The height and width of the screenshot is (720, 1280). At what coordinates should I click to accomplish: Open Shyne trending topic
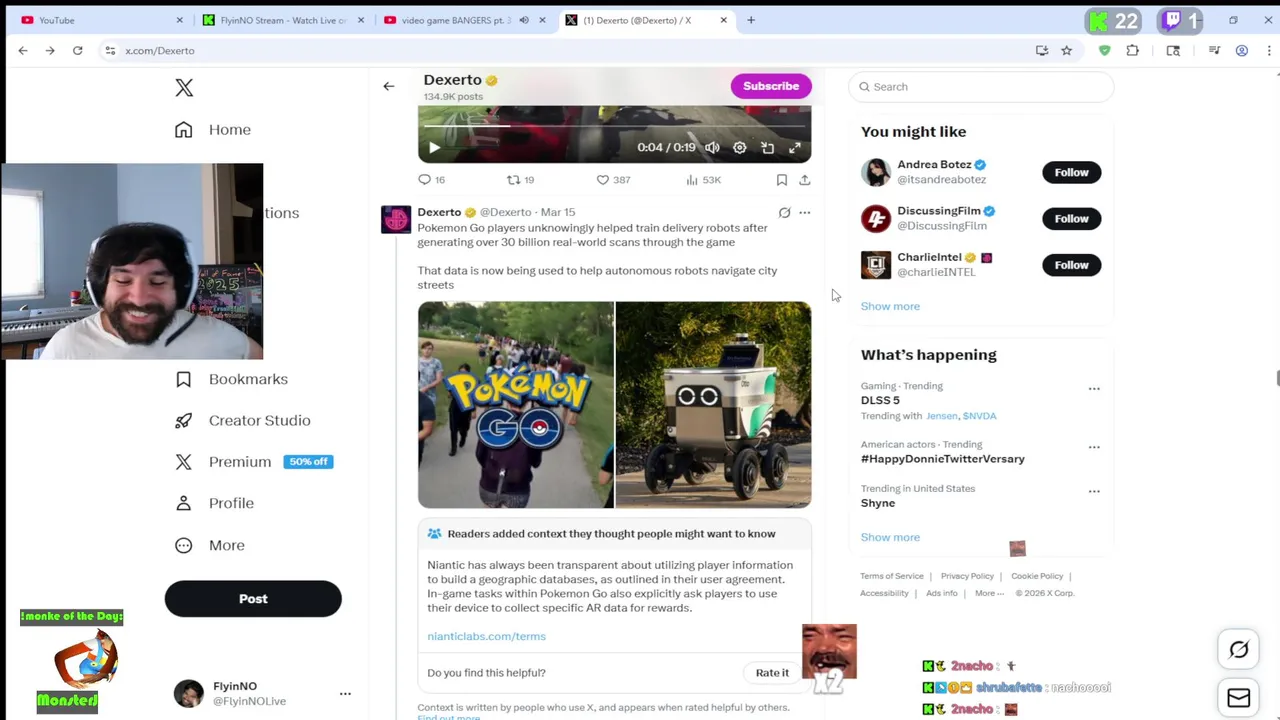878,503
